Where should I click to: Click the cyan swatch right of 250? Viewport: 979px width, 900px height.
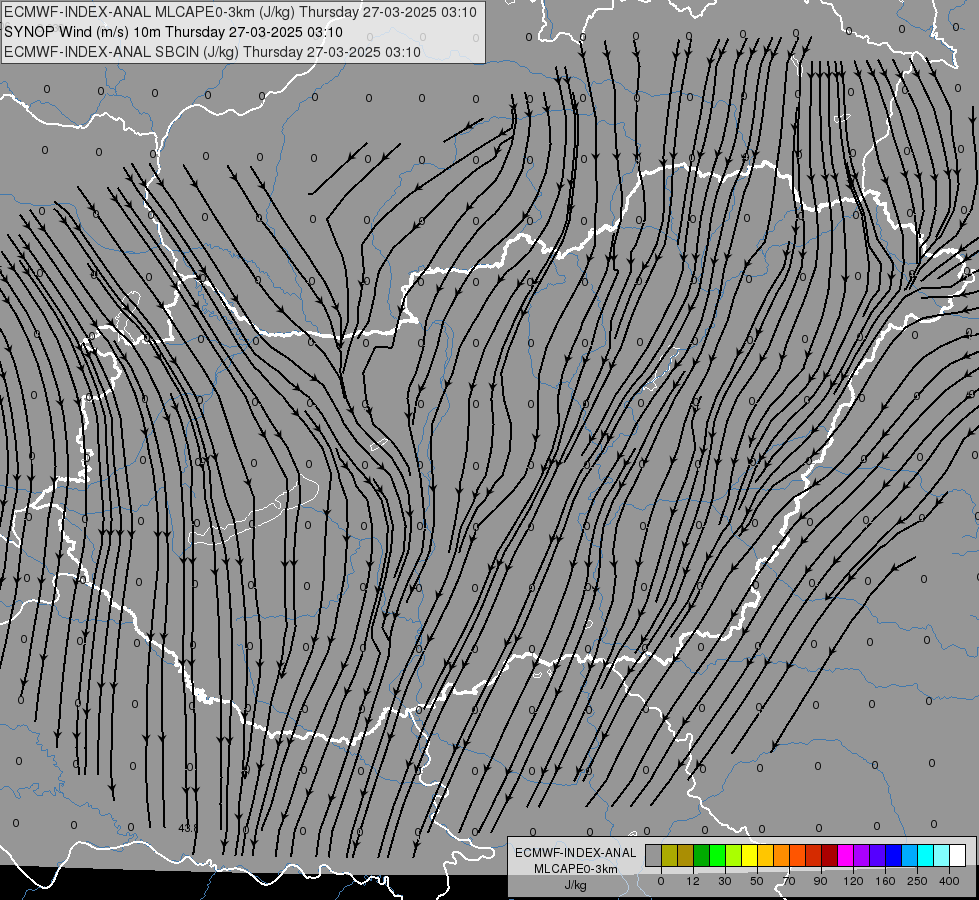[926, 855]
